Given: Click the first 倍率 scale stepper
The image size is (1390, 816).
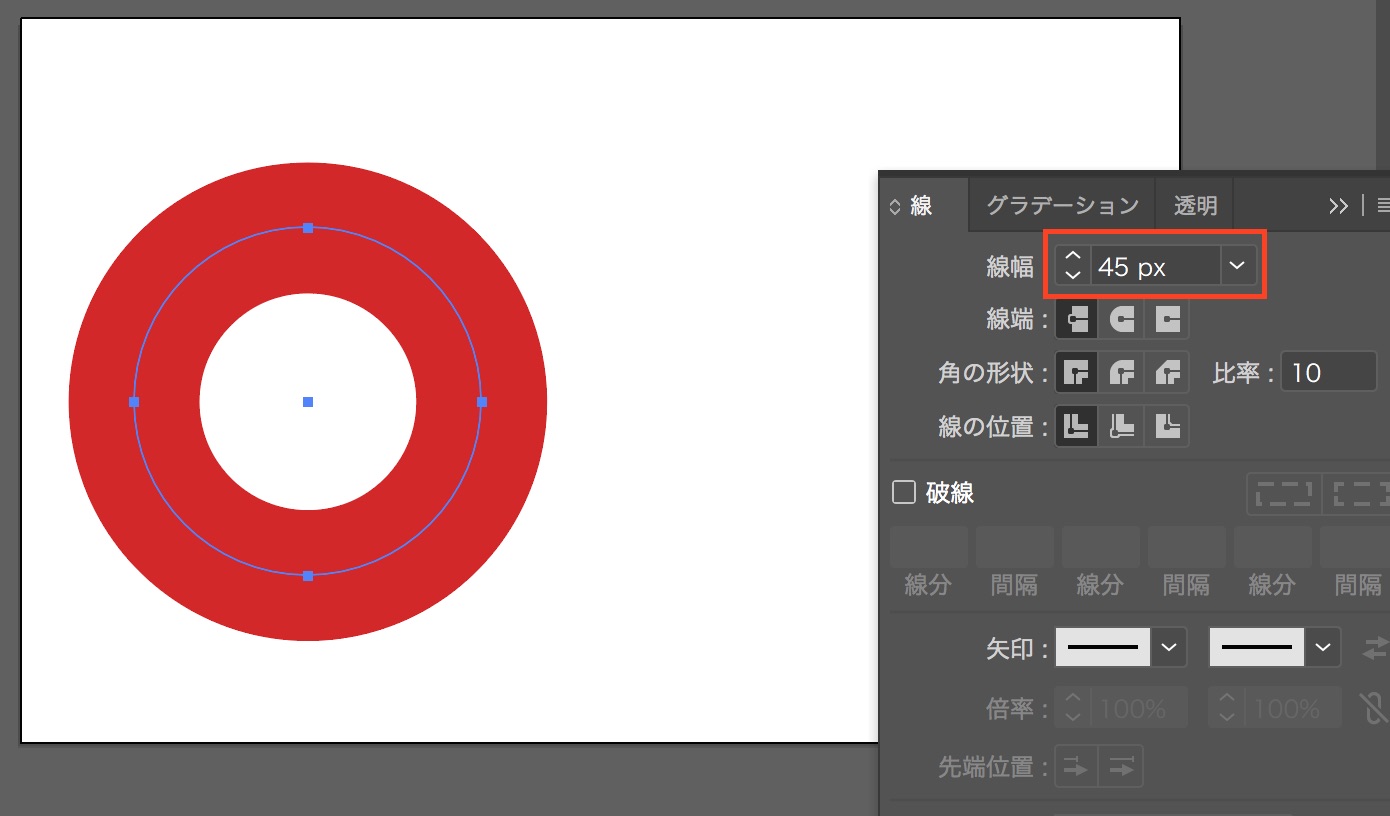Looking at the screenshot, I should pos(1072,708).
